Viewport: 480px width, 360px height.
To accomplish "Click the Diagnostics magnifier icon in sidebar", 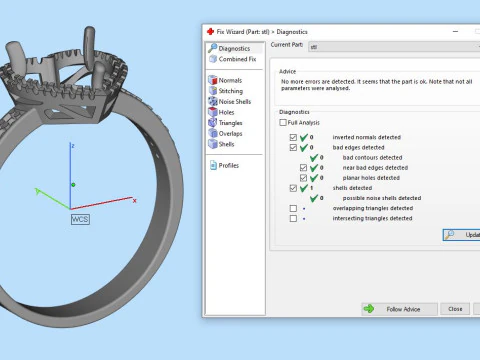I will click(212, 48).
